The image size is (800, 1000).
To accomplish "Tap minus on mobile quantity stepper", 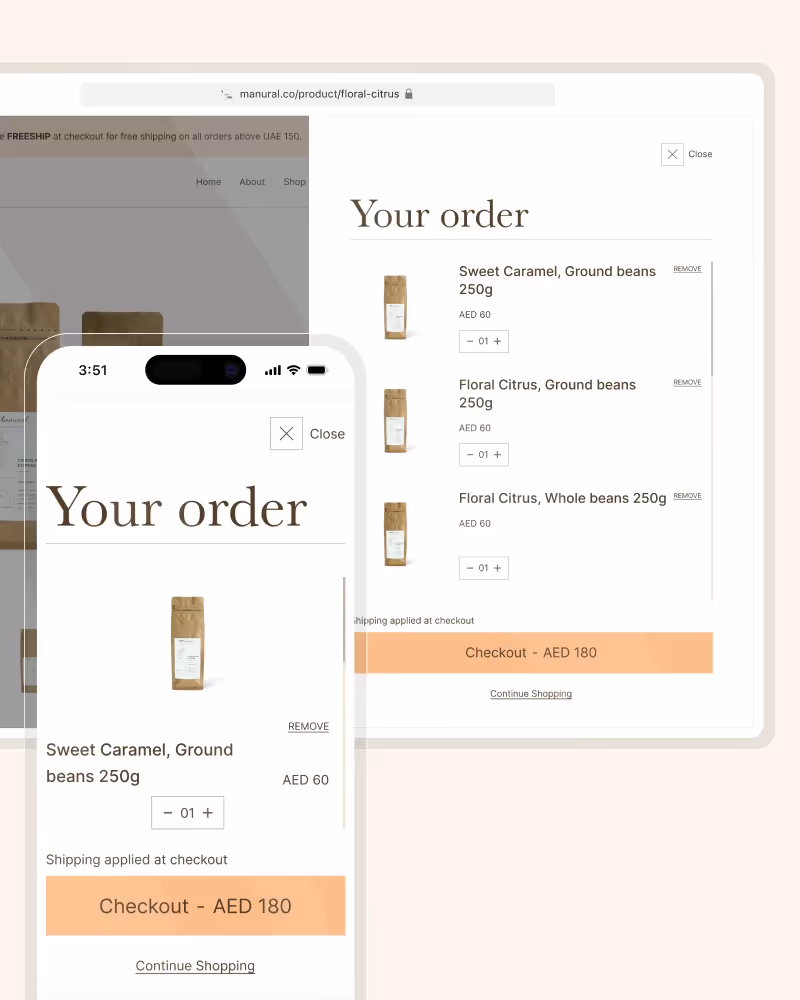I will pos(168,813).
